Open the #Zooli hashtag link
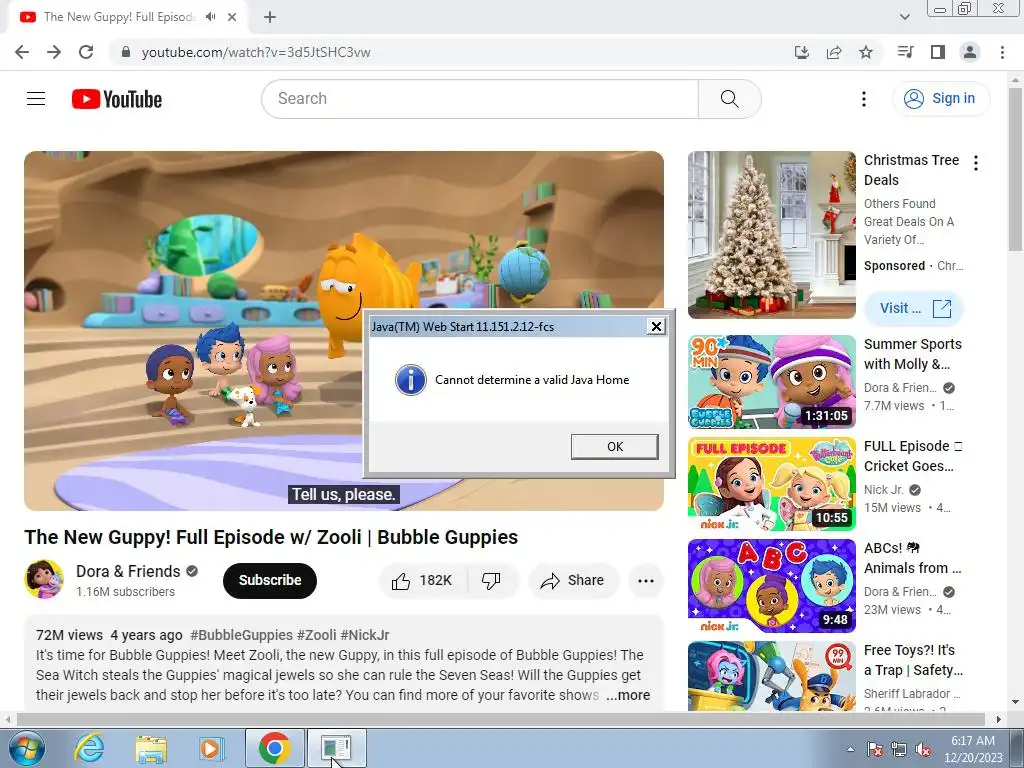1024x768 pixels. click(x=317, y=635)
